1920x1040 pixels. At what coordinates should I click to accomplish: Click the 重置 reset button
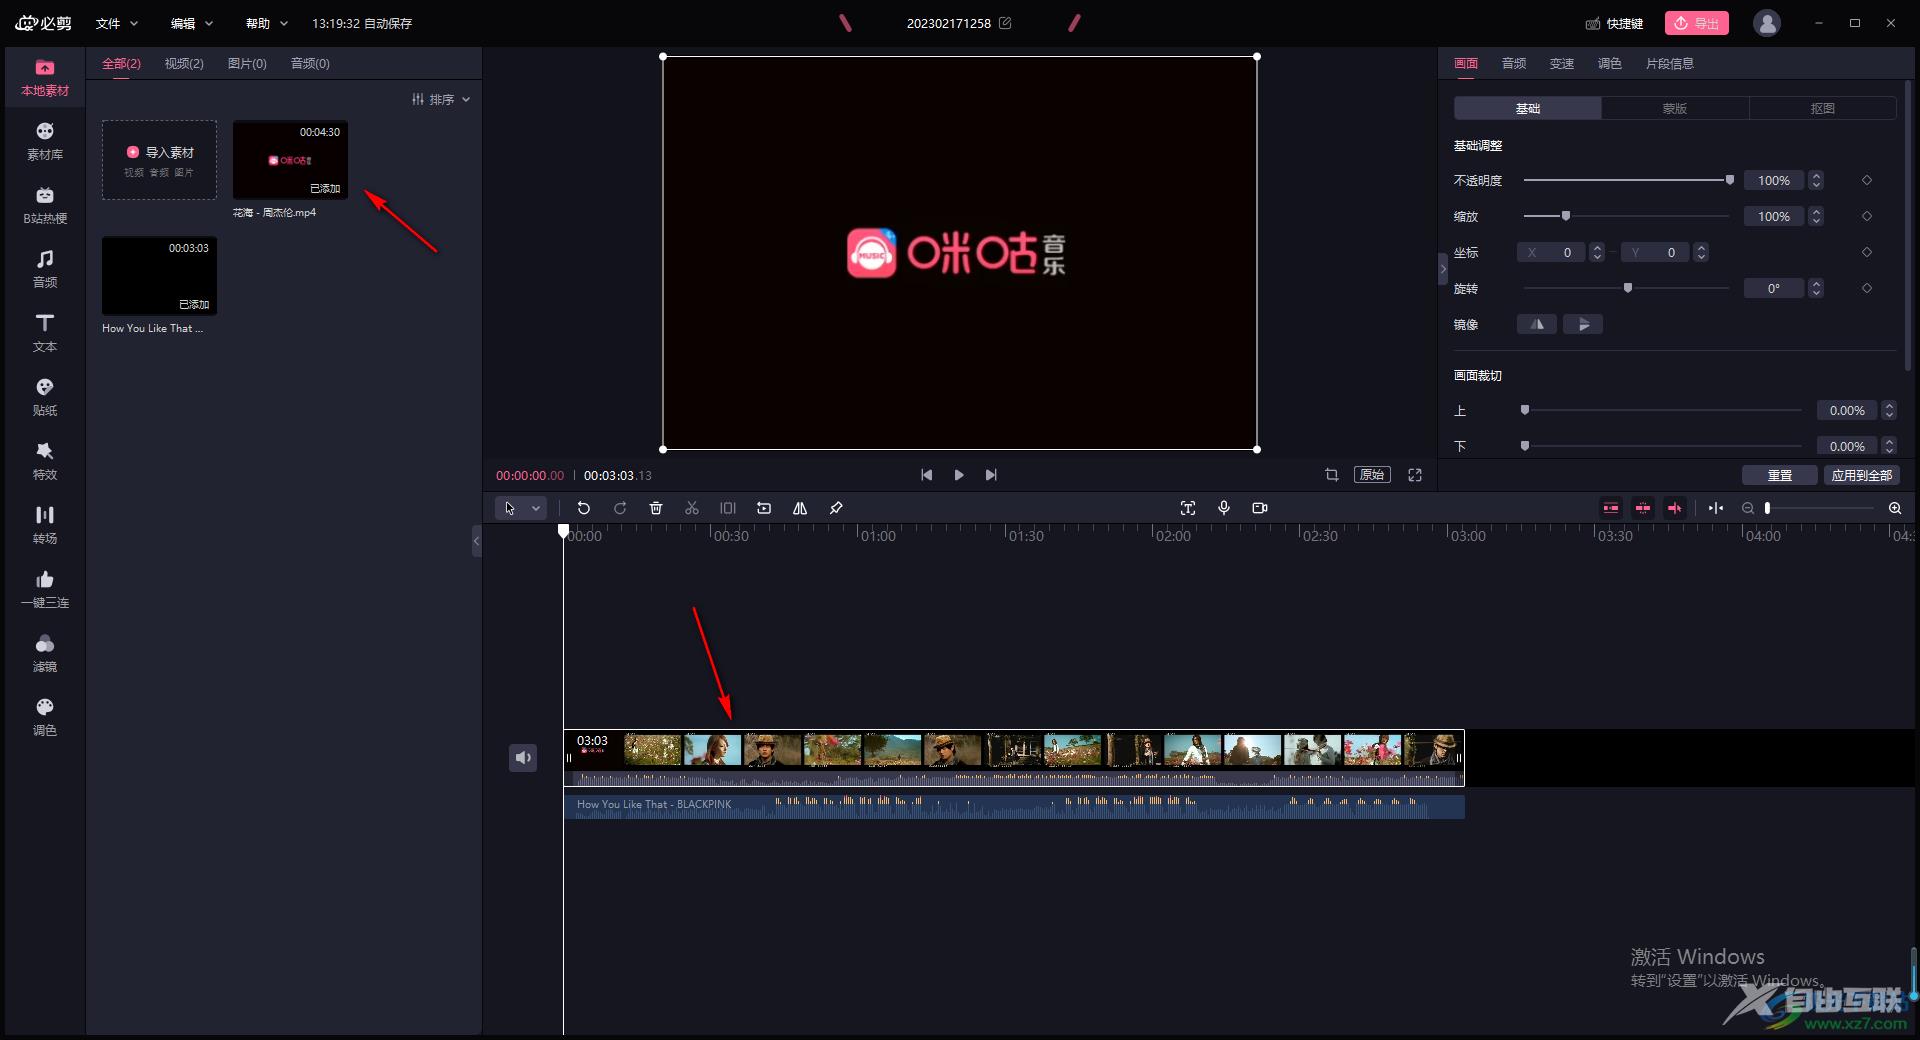pyautogui.click(x=1780, y=475)
